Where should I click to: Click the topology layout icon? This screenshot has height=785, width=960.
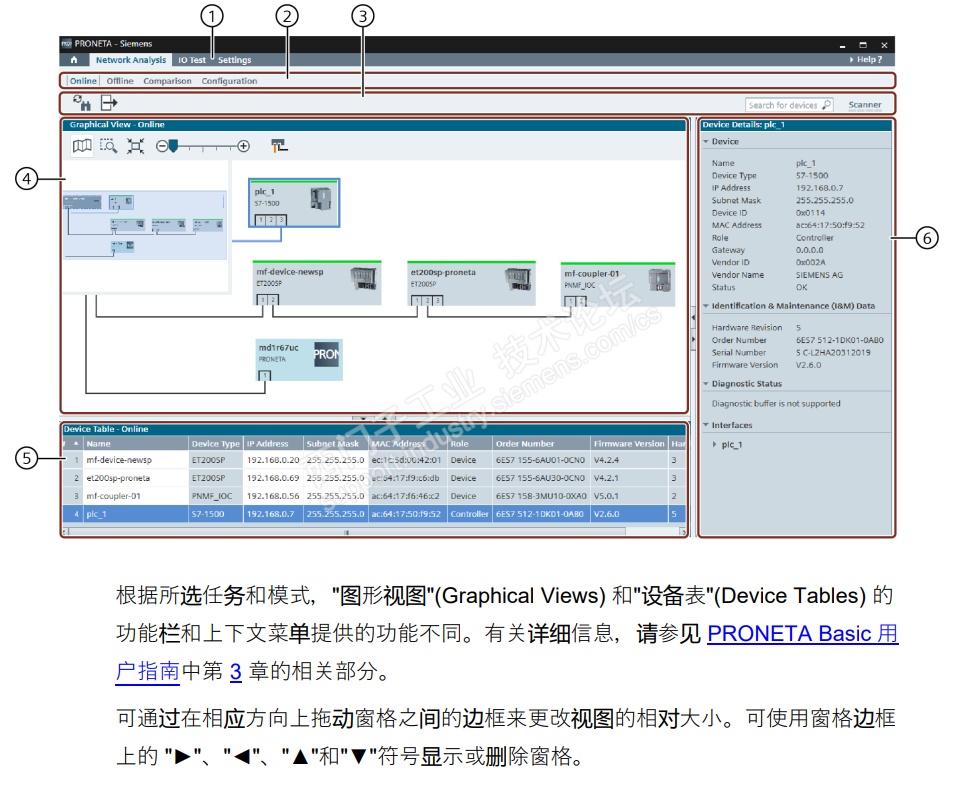coord(279,146)
